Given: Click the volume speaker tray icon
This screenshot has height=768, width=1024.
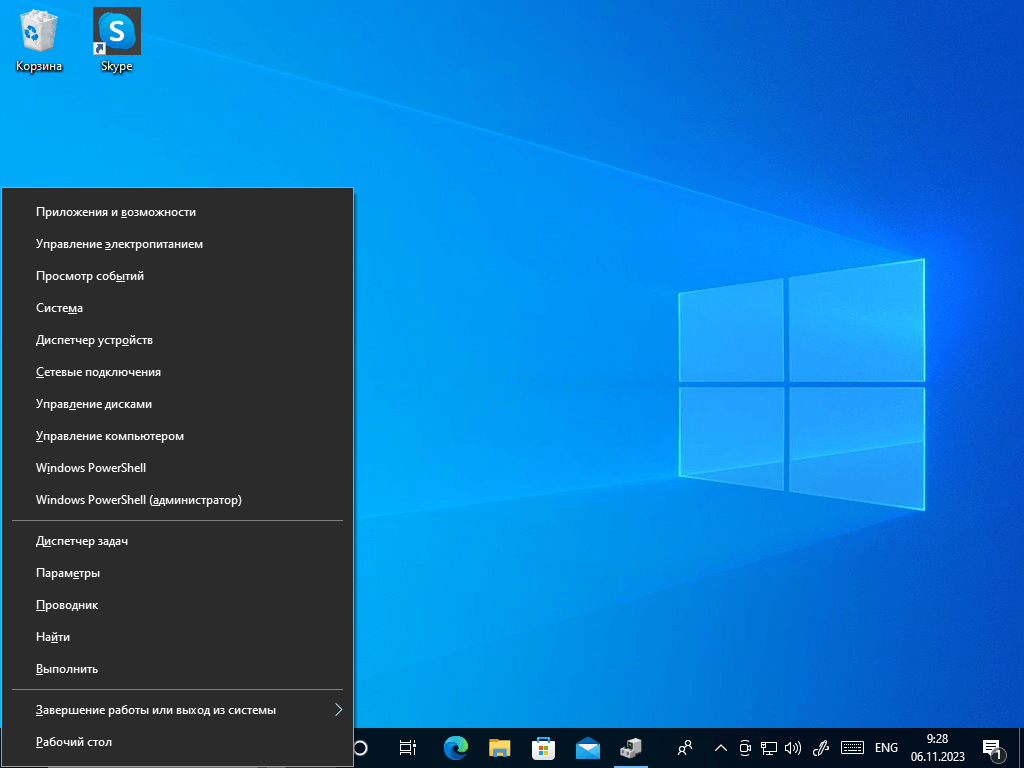Looking at the screenshot, I should tap(793, 748).
